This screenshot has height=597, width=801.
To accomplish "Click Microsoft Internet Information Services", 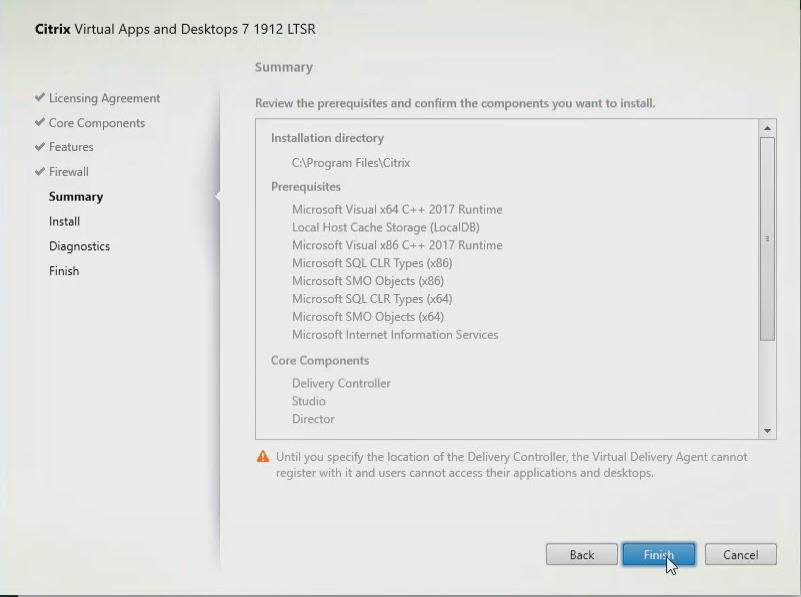I will [x=395, y=335].
